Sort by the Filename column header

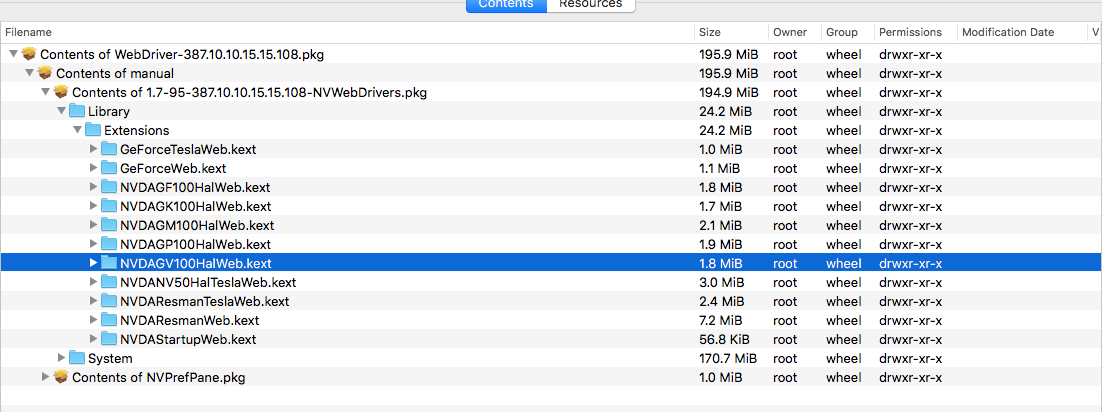point(347,32)
